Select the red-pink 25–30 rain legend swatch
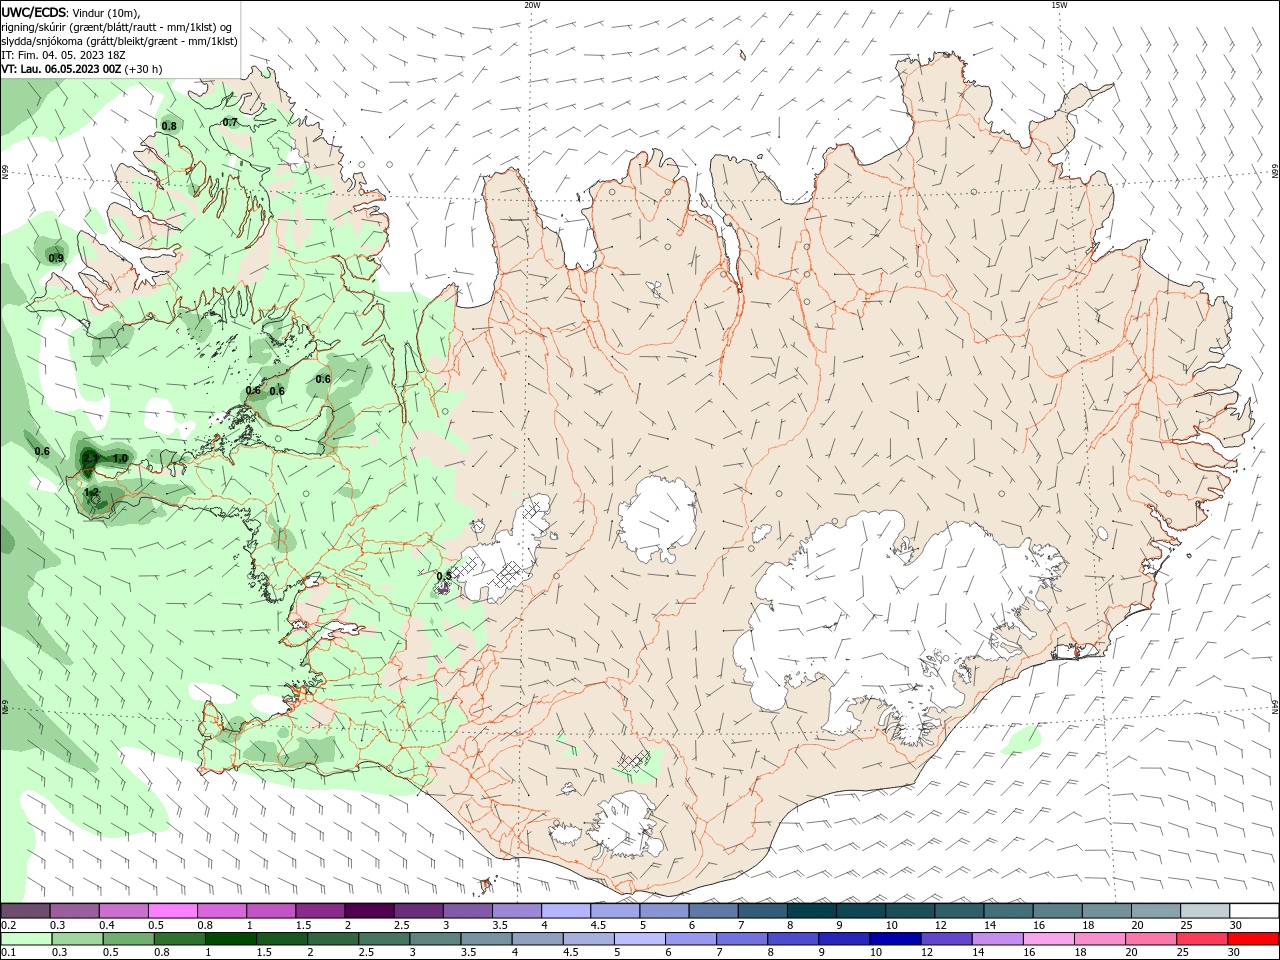This screenshot has width=1280, height=960. click(x=1201, y=939)
